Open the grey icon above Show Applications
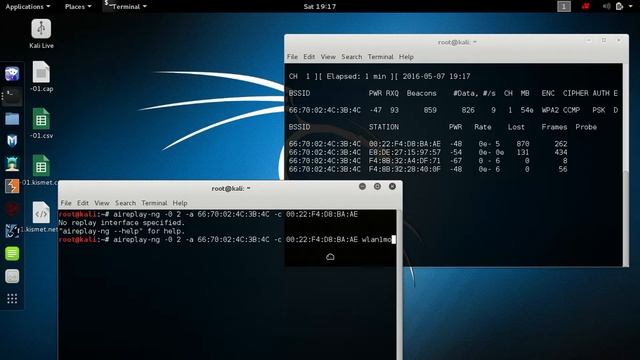Image resolution: width=640 pixels, height=360 pixels. click(x=12, y=276)
